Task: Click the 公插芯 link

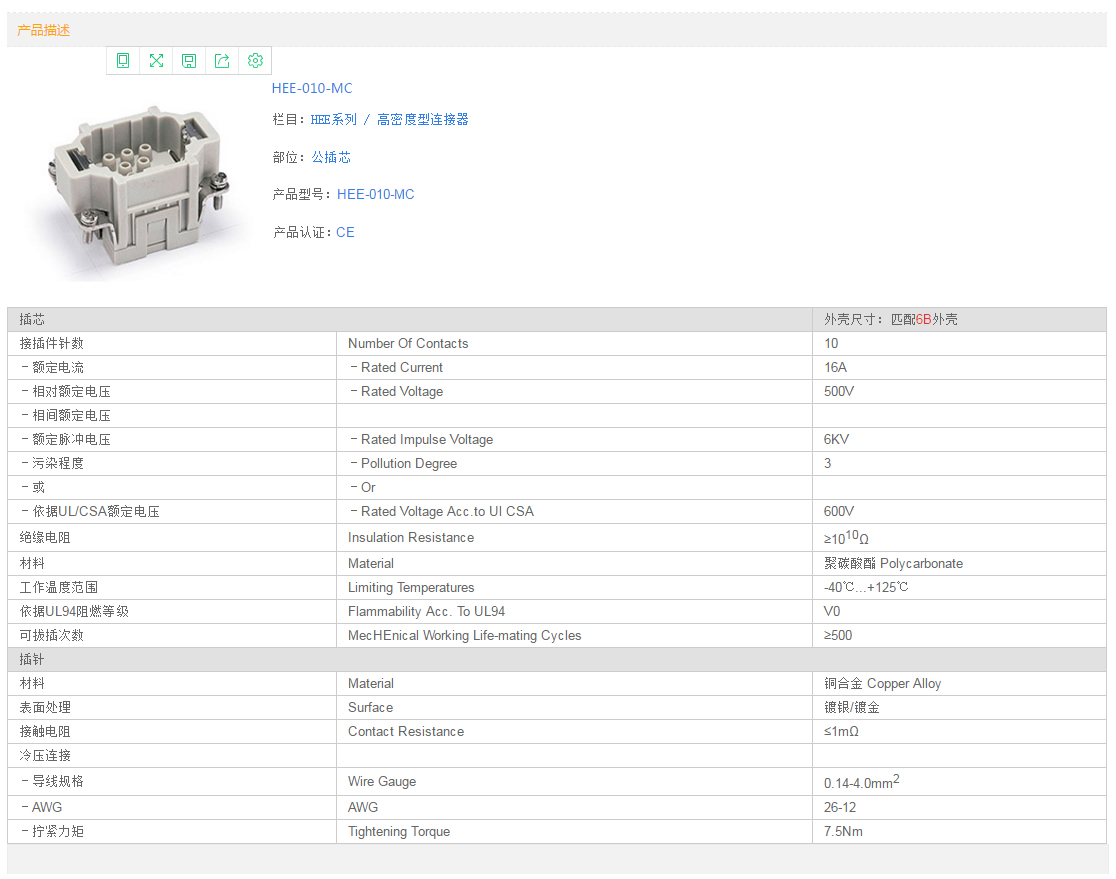Action: click(331, 157)
